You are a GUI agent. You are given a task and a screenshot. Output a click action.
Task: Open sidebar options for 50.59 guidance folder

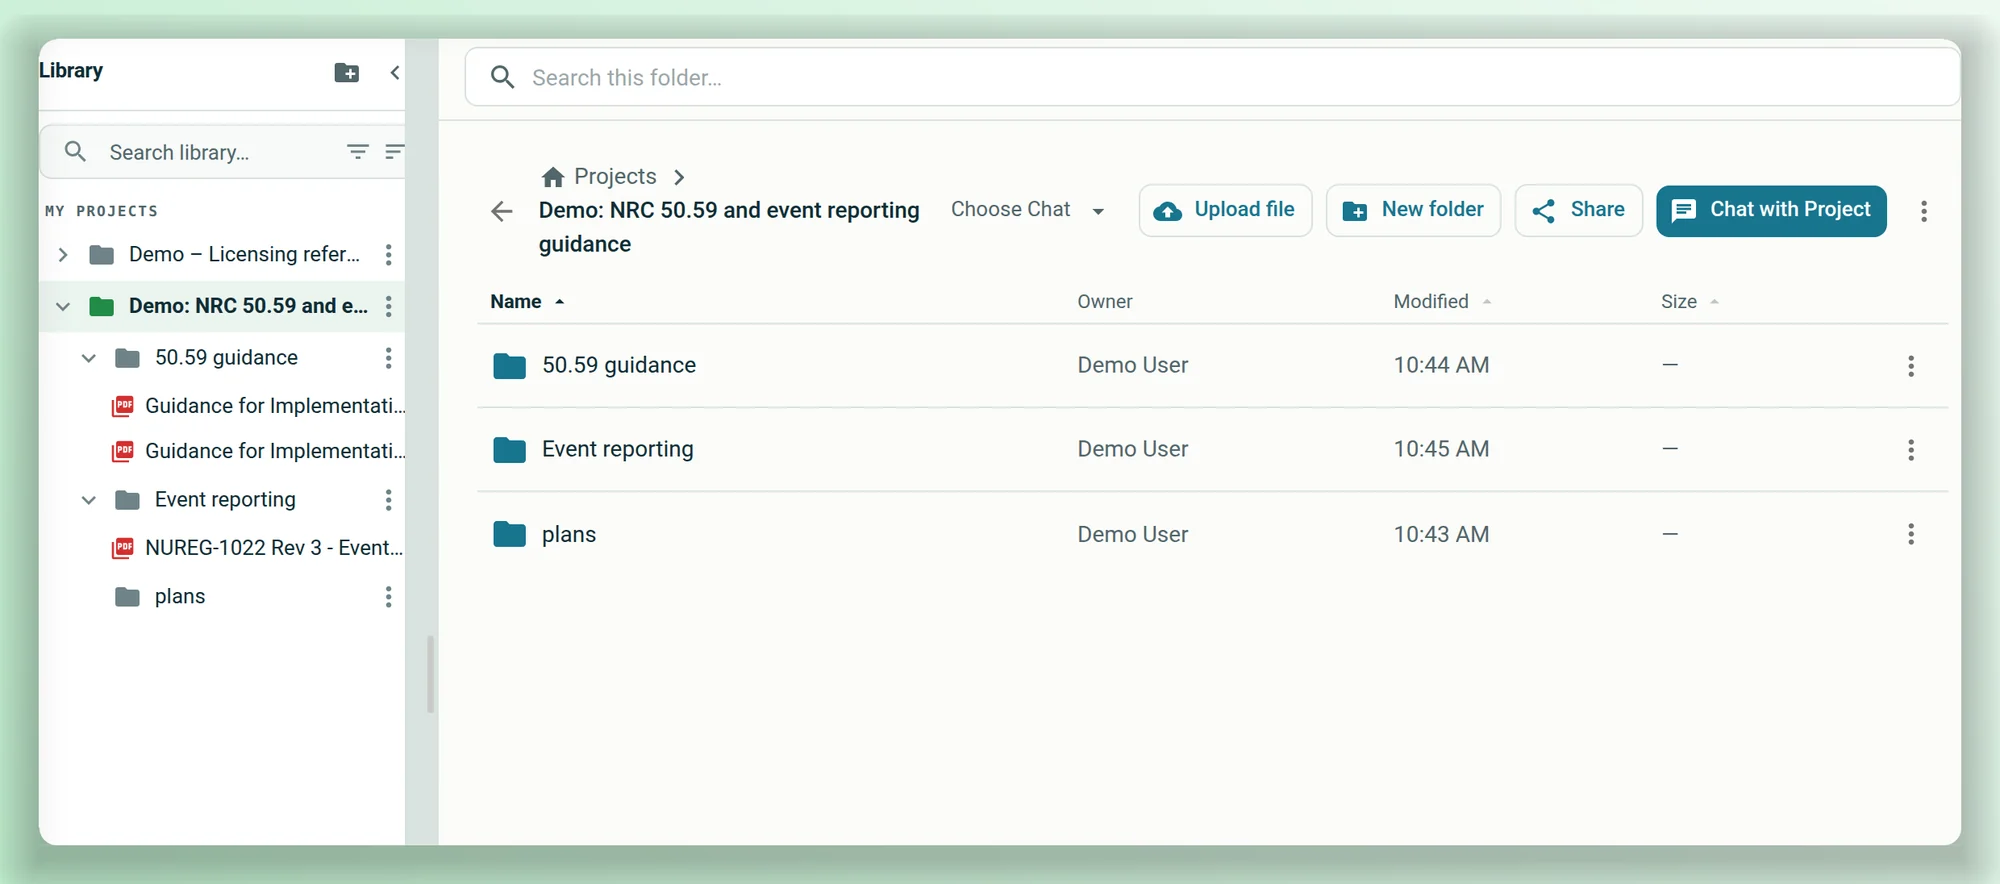coord(388,358)
